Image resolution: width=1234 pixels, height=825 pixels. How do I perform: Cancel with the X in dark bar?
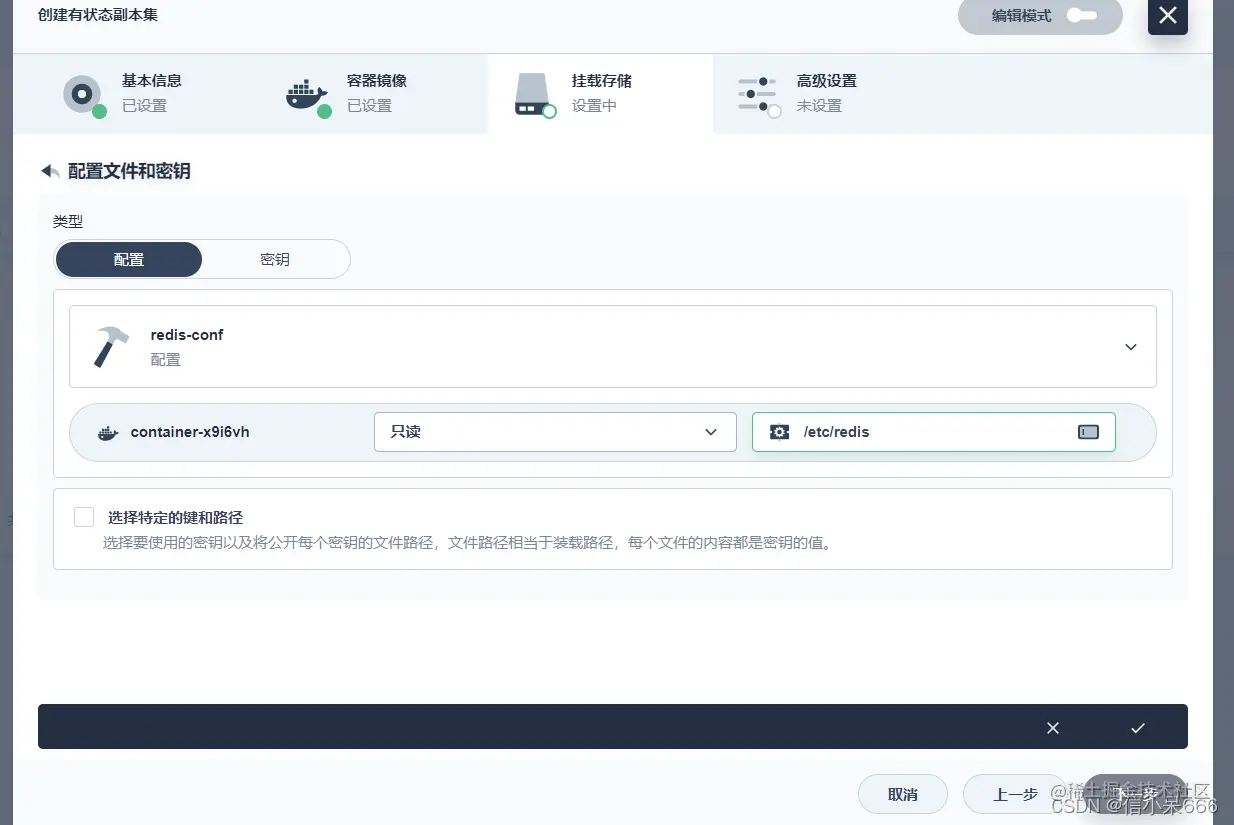click(x=1053, y=728)
